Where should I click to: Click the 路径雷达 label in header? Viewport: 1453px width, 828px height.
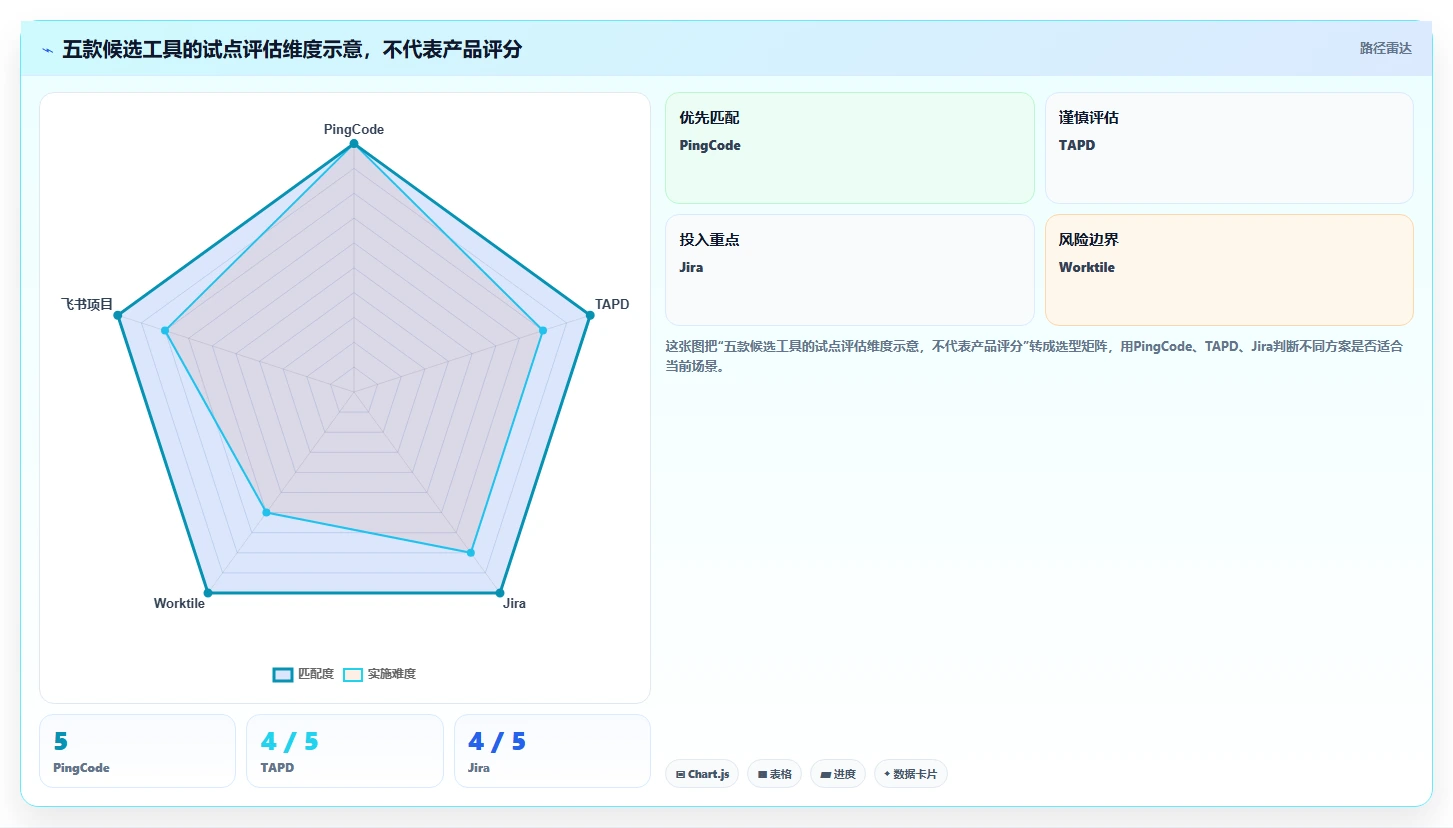click(x=1385, y=48)
